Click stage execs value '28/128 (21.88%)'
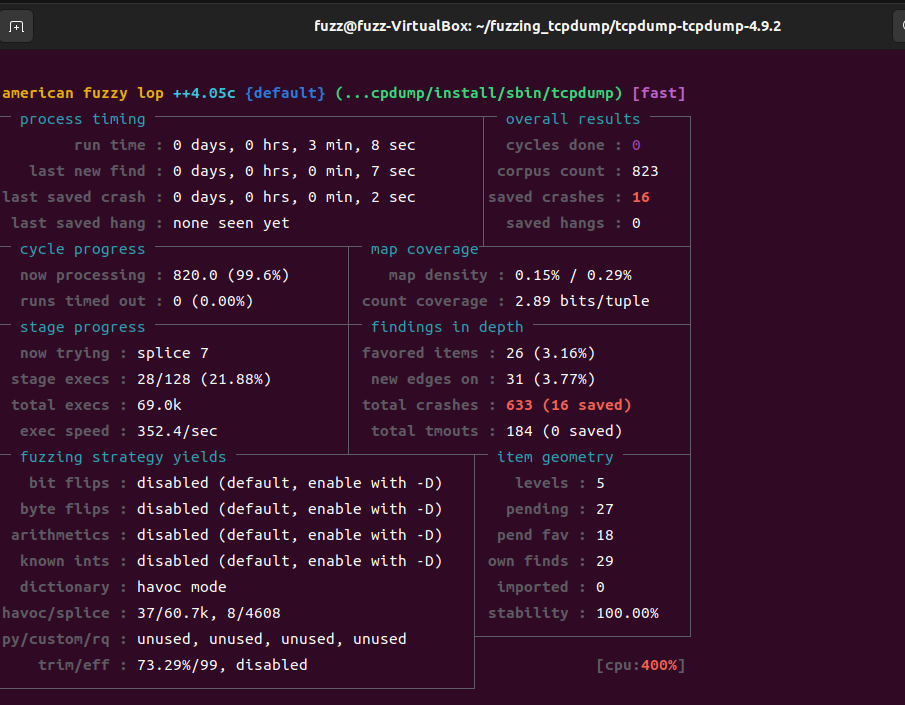905x705 pixels. (204, 379)
